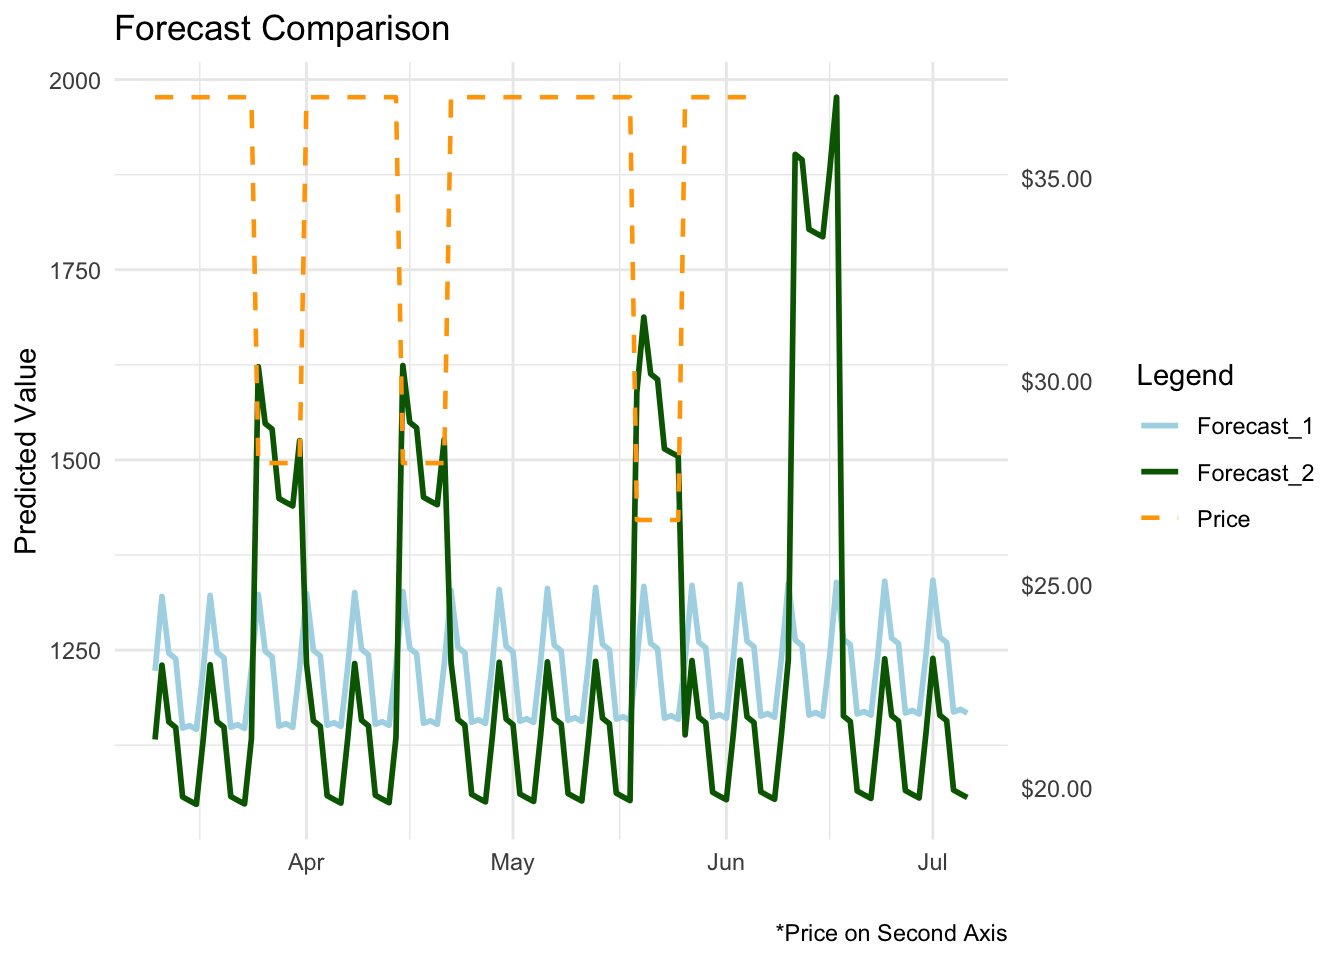The image size is (1344, 960).
Task: Click the Legend heading text
Action: tap(1185, 376)
